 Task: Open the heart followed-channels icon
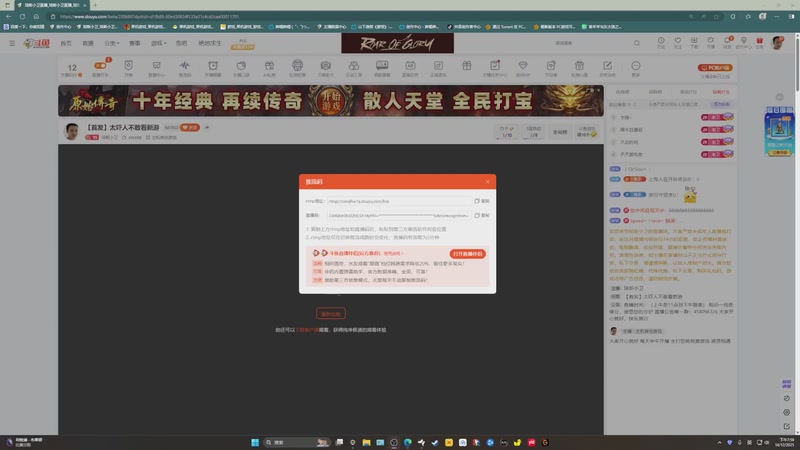click(x=678, y=41)
